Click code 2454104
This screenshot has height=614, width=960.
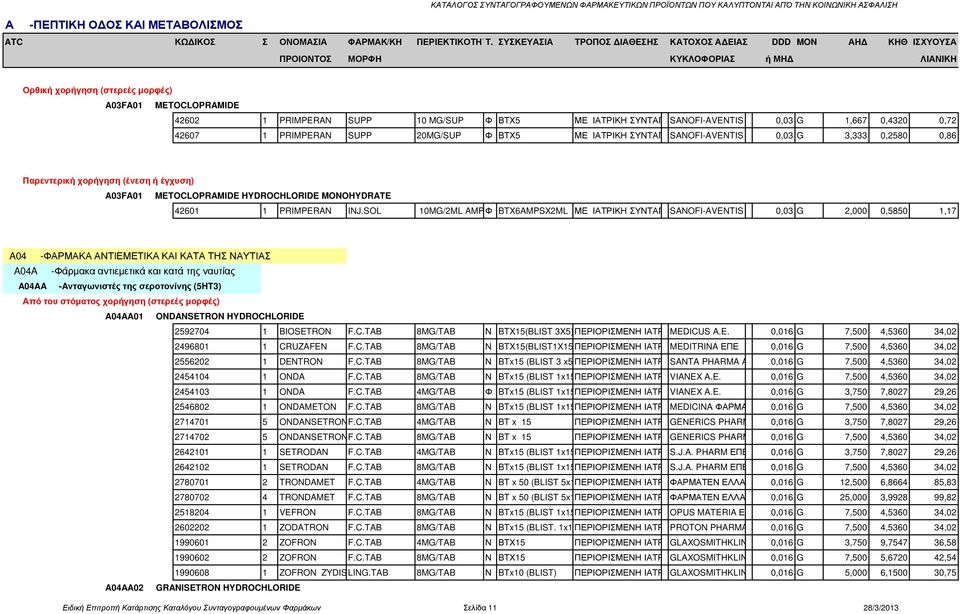192,376
